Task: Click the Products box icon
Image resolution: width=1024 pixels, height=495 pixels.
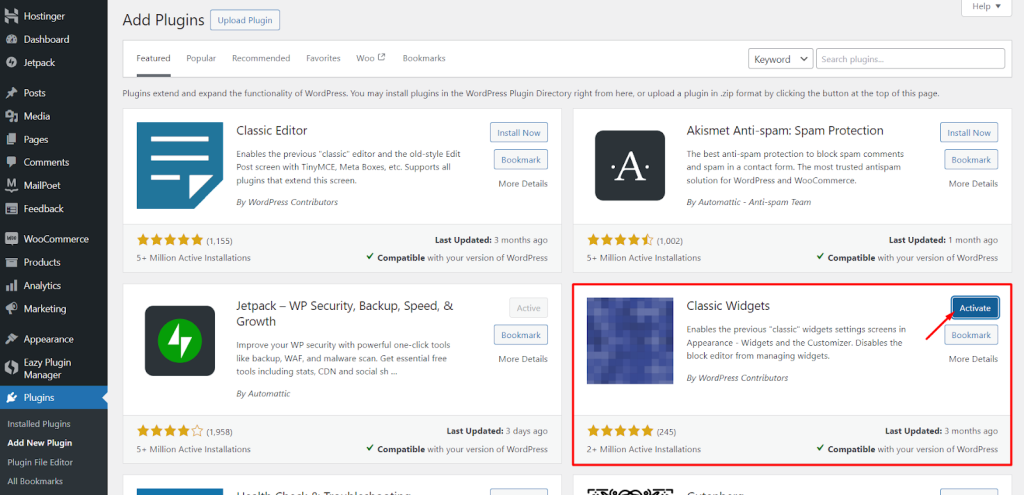Action: [x=11, y=263]
